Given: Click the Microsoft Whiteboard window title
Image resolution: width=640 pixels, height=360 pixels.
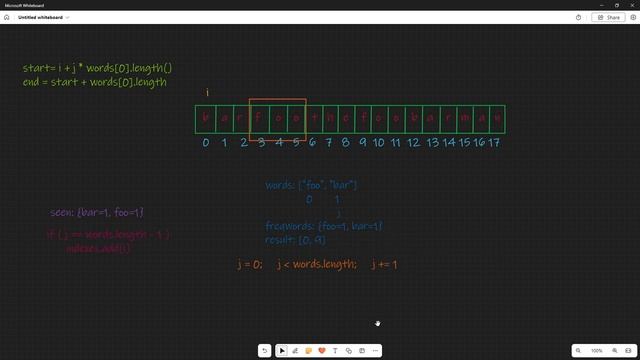Looking at the screenshot, I should 24,5.
